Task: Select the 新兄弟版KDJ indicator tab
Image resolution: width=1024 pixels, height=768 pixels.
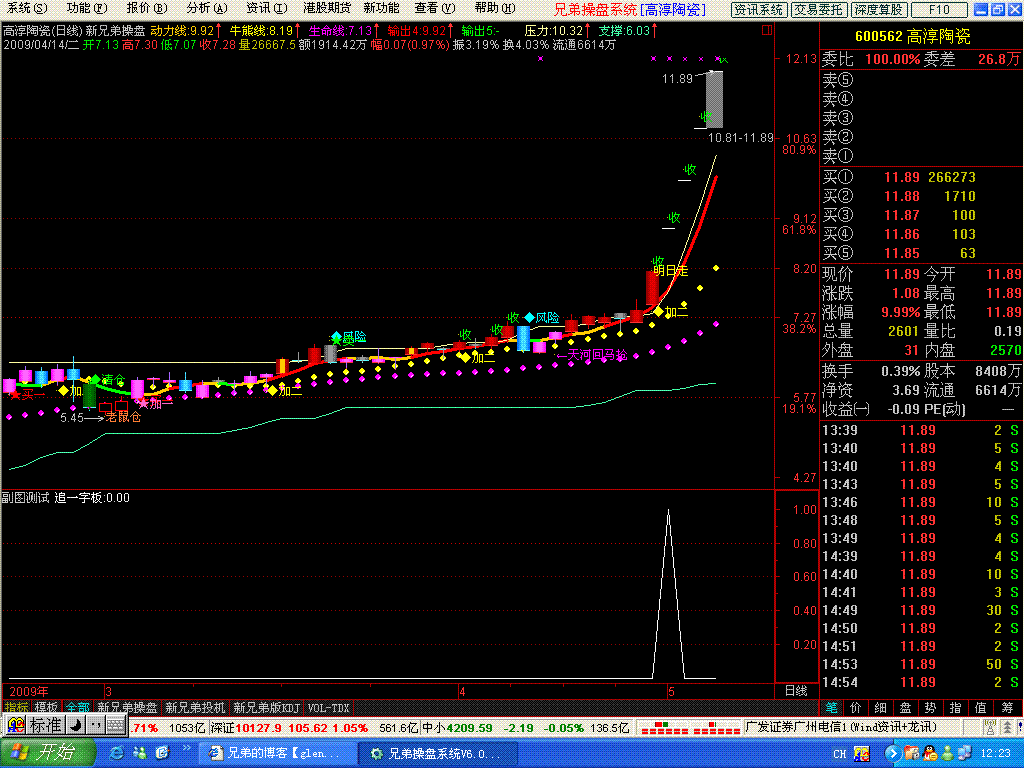Action: [x=266, y=707]
